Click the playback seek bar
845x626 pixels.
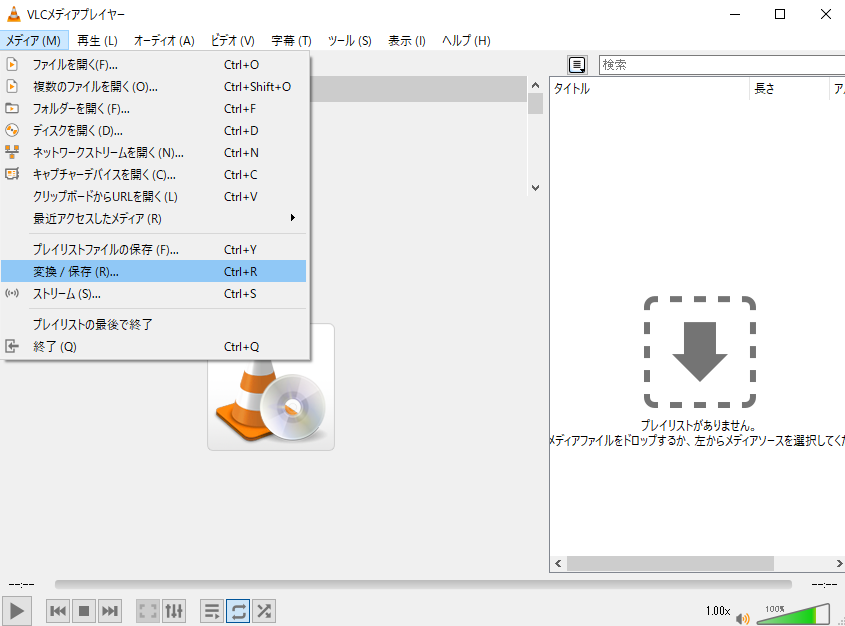(423, 585)
